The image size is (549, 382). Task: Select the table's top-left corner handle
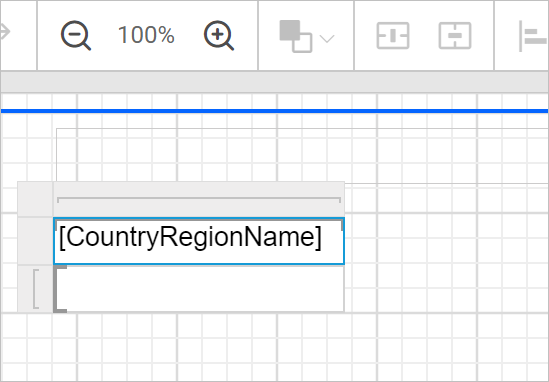pos(35,199)
